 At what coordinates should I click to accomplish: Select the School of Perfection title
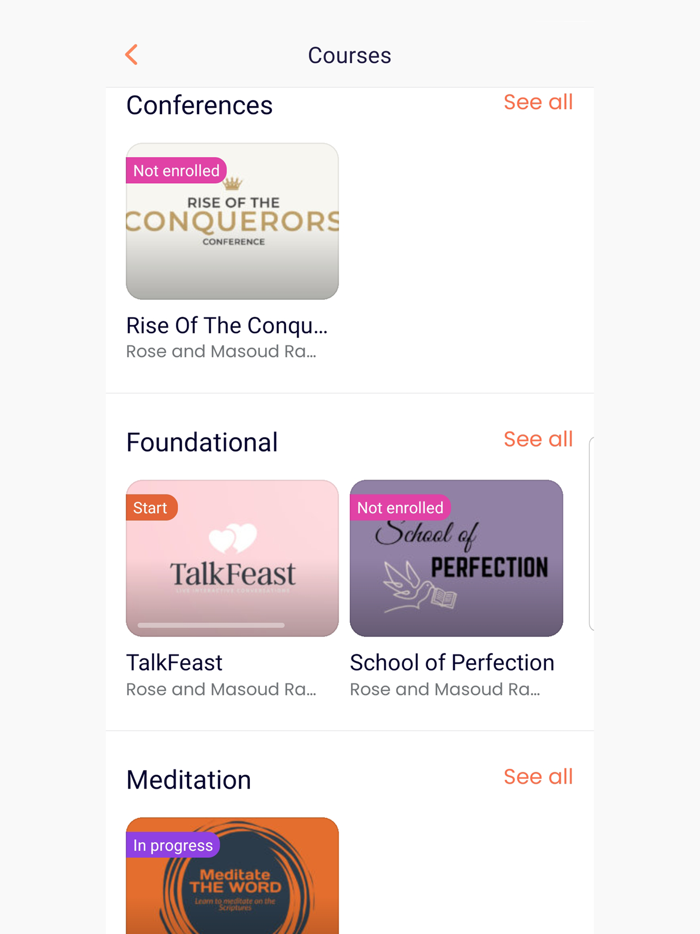click(x=452, y=662)
